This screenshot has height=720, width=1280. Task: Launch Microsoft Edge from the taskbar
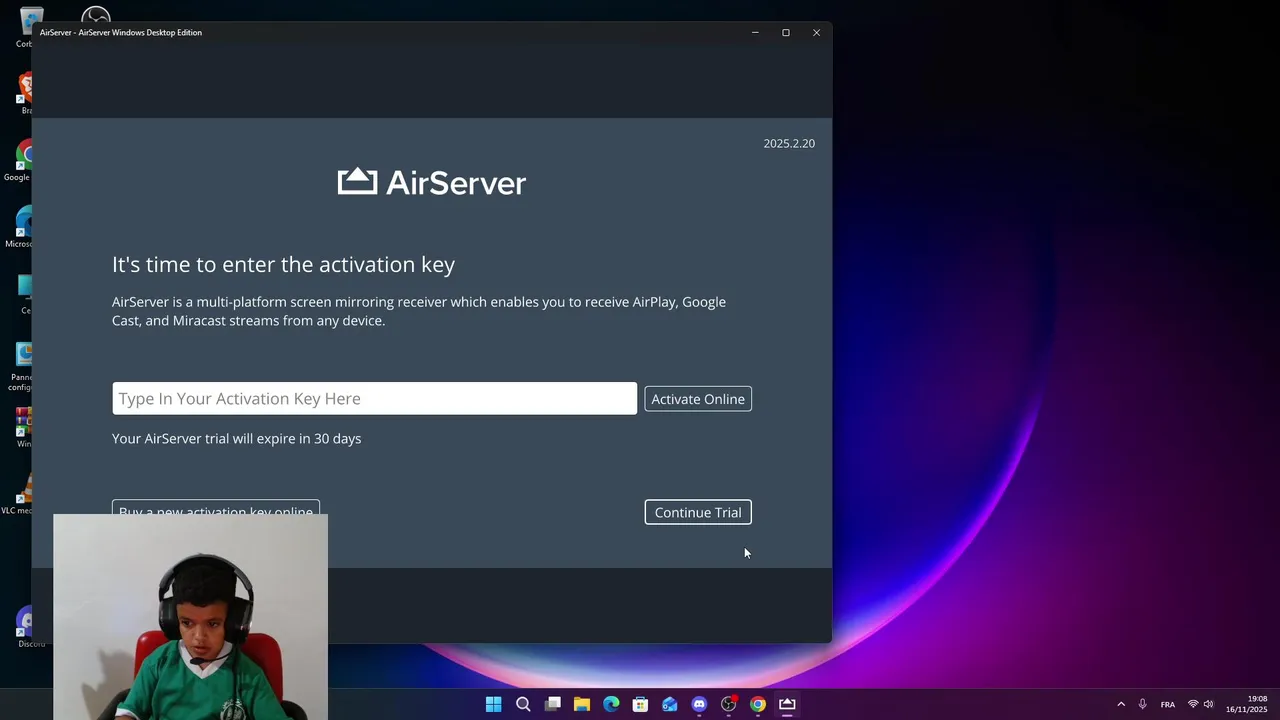pos(611,704)
